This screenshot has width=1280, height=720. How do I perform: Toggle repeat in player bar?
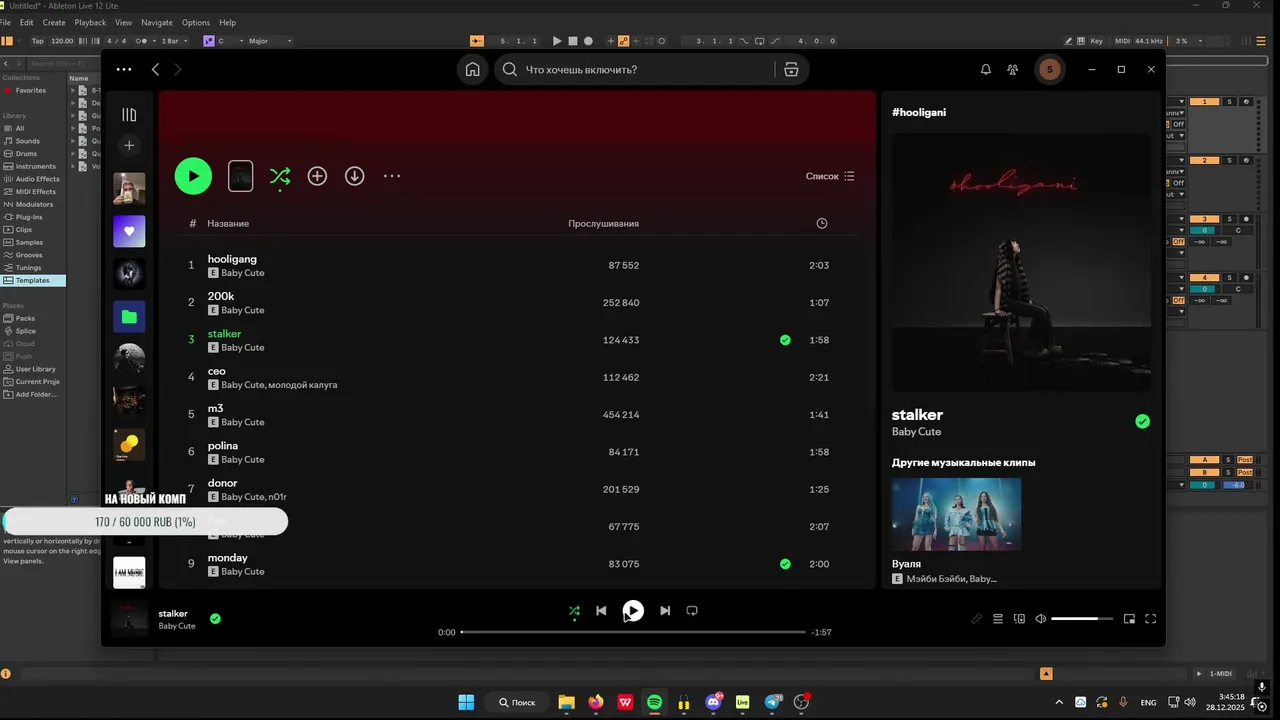pyautogui.click(x=692, y=611)
